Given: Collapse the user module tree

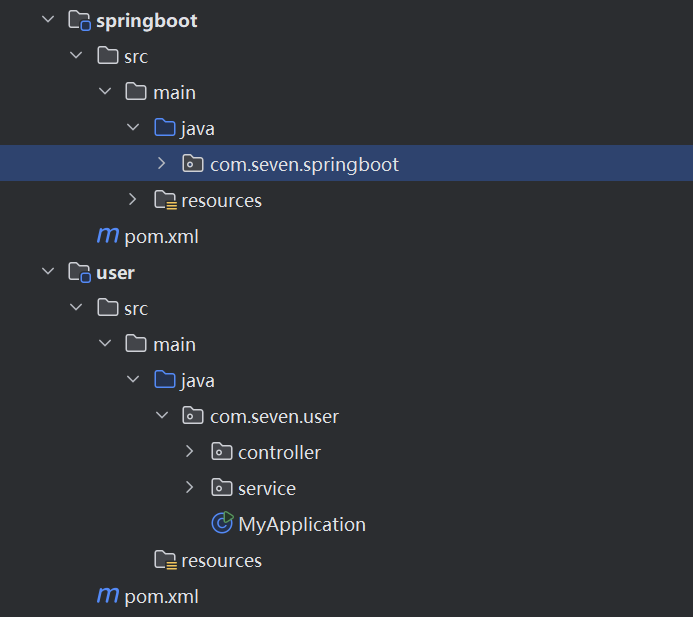Looking at the screenshot, I should 47,272.
